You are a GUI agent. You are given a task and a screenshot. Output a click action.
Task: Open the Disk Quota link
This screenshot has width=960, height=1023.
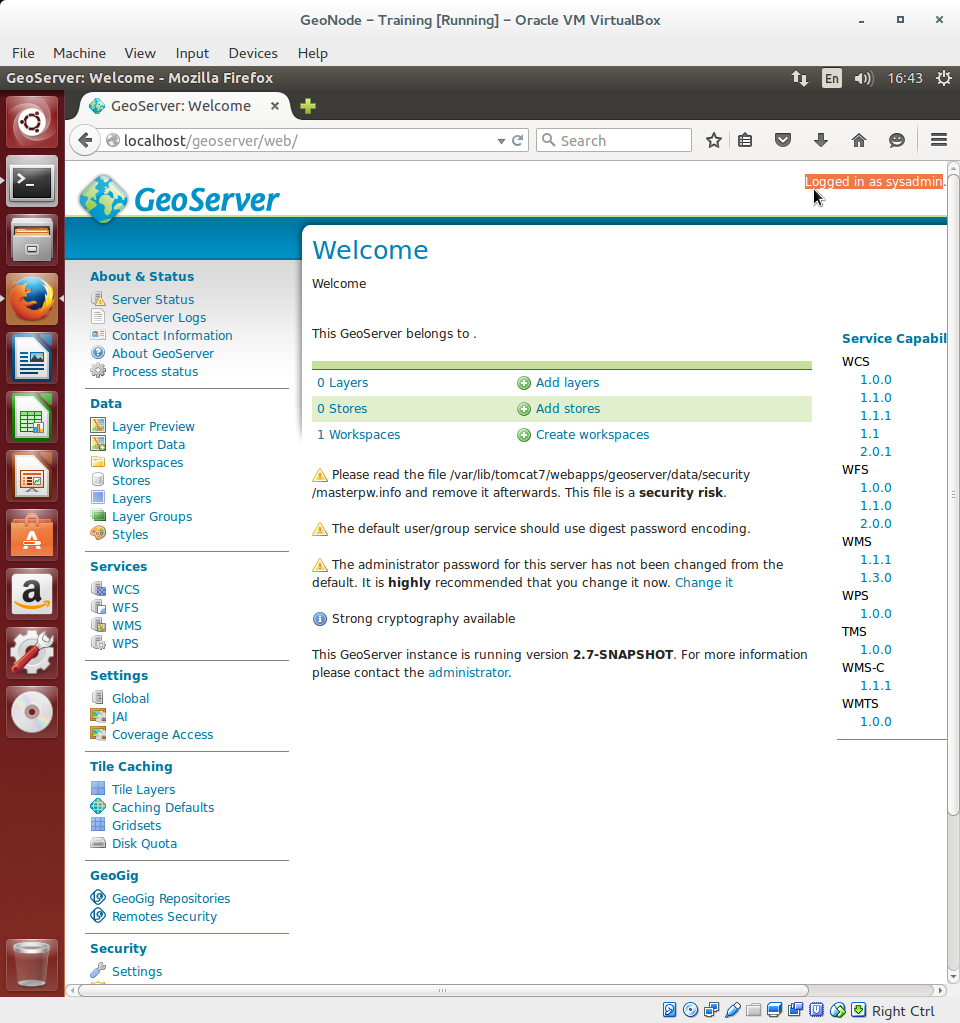[144, 844]
